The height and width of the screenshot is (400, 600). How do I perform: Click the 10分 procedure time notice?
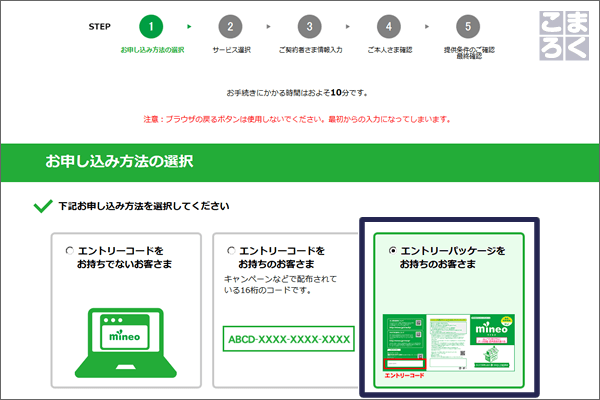point(297,93)
